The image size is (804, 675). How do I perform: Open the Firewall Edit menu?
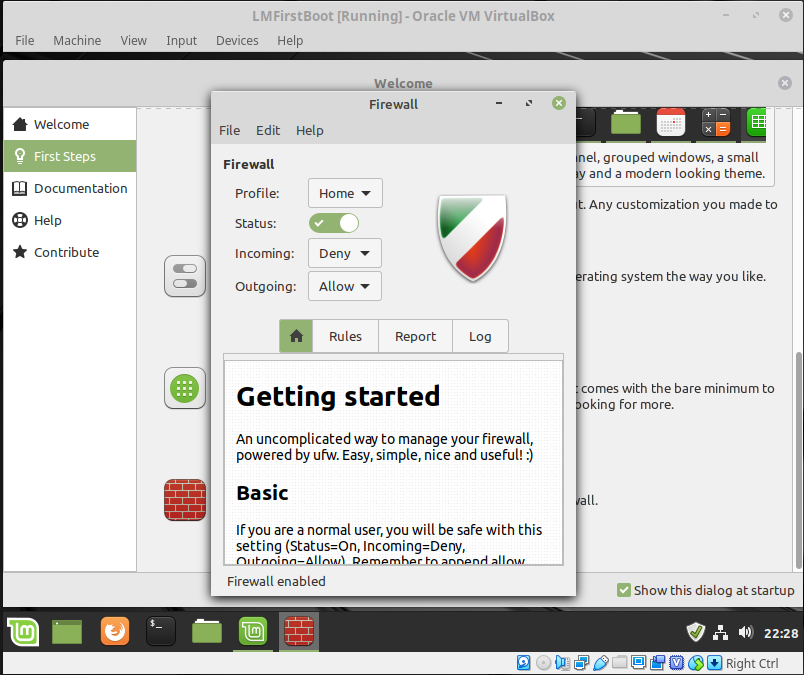pos(268,130)
